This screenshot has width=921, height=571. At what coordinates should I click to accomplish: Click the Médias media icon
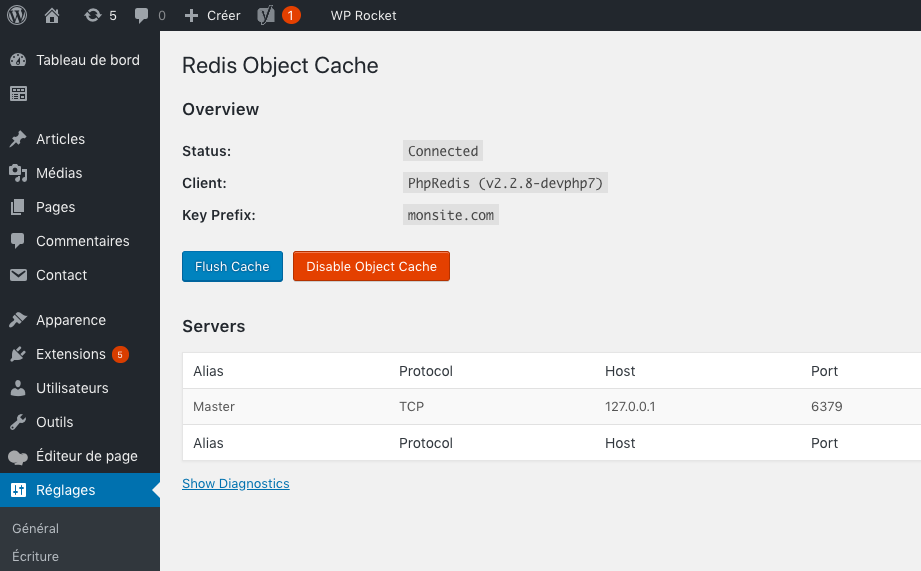pyautogui.click(x=18, y=173)
